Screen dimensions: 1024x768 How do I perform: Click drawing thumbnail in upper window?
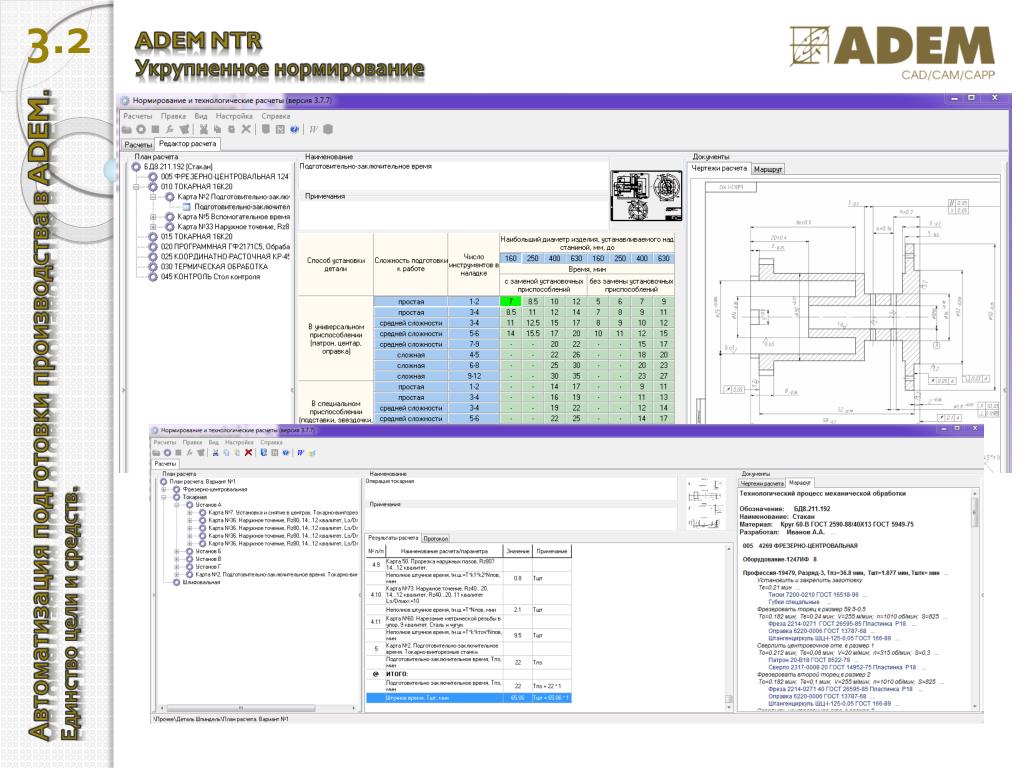[x=647, y=196]
